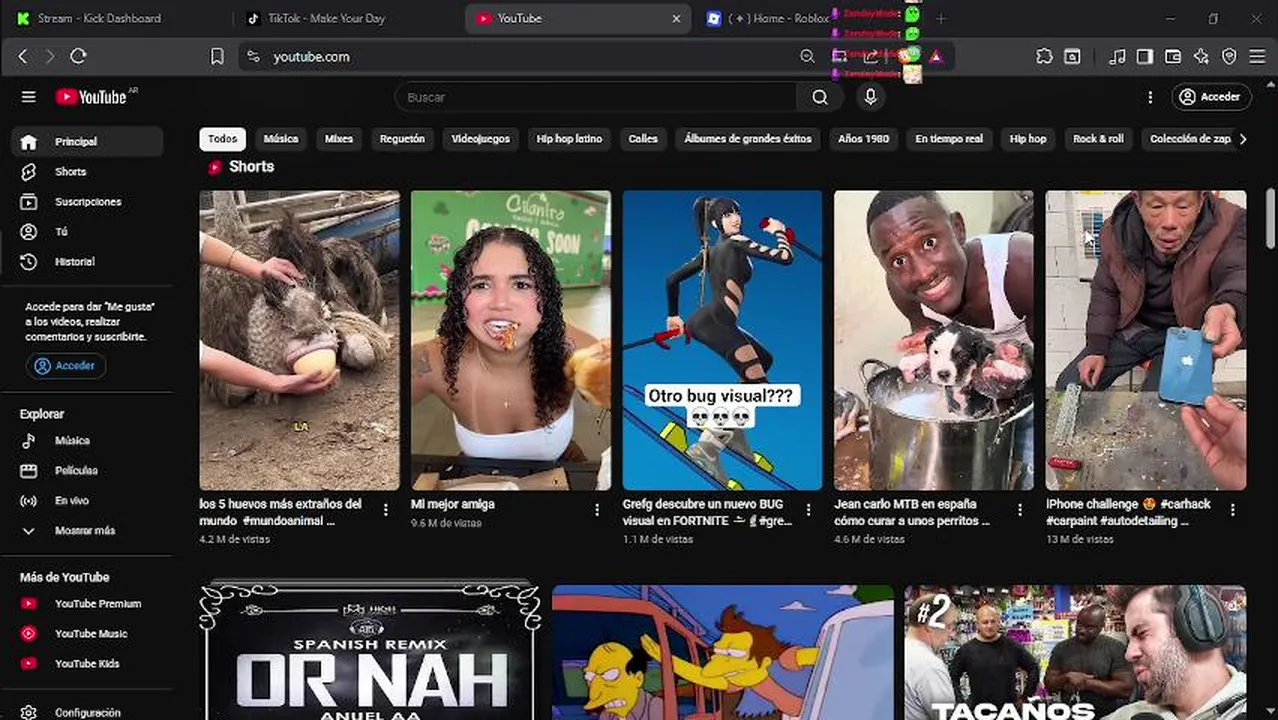Open YouTube settings three-dot menu in header
The width and height of the screenshot is (1278, 720).
[1150, 97]
